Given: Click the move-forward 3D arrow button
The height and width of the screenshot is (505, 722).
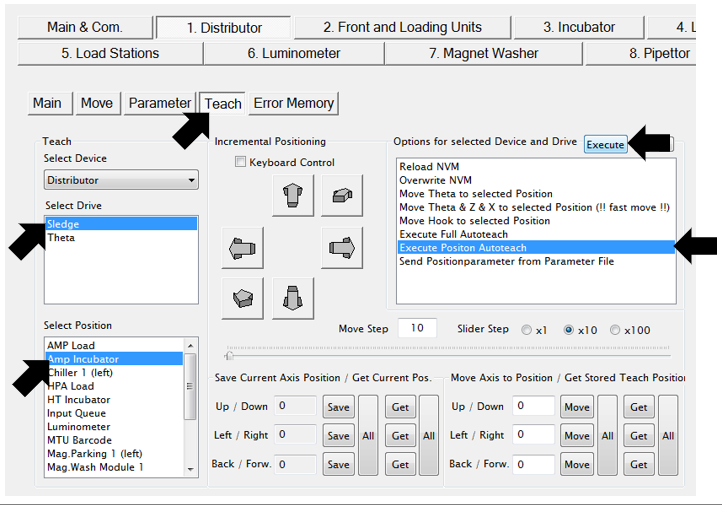Looking at the screenshot, I should tap(243, 298).
